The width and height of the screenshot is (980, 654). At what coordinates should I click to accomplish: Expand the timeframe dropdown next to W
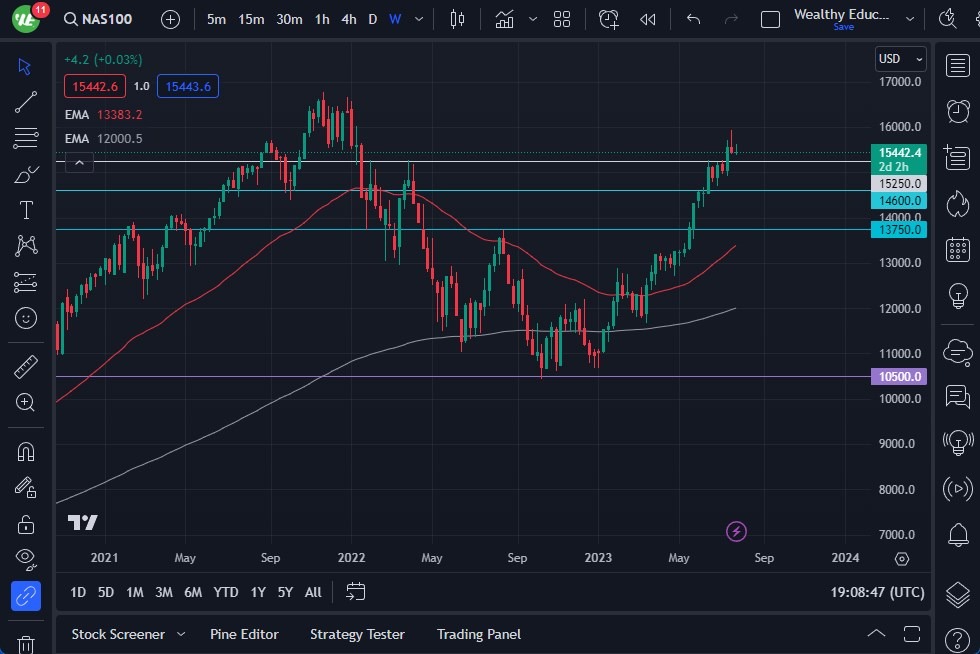pyautogui.click(x=418, y=19)
